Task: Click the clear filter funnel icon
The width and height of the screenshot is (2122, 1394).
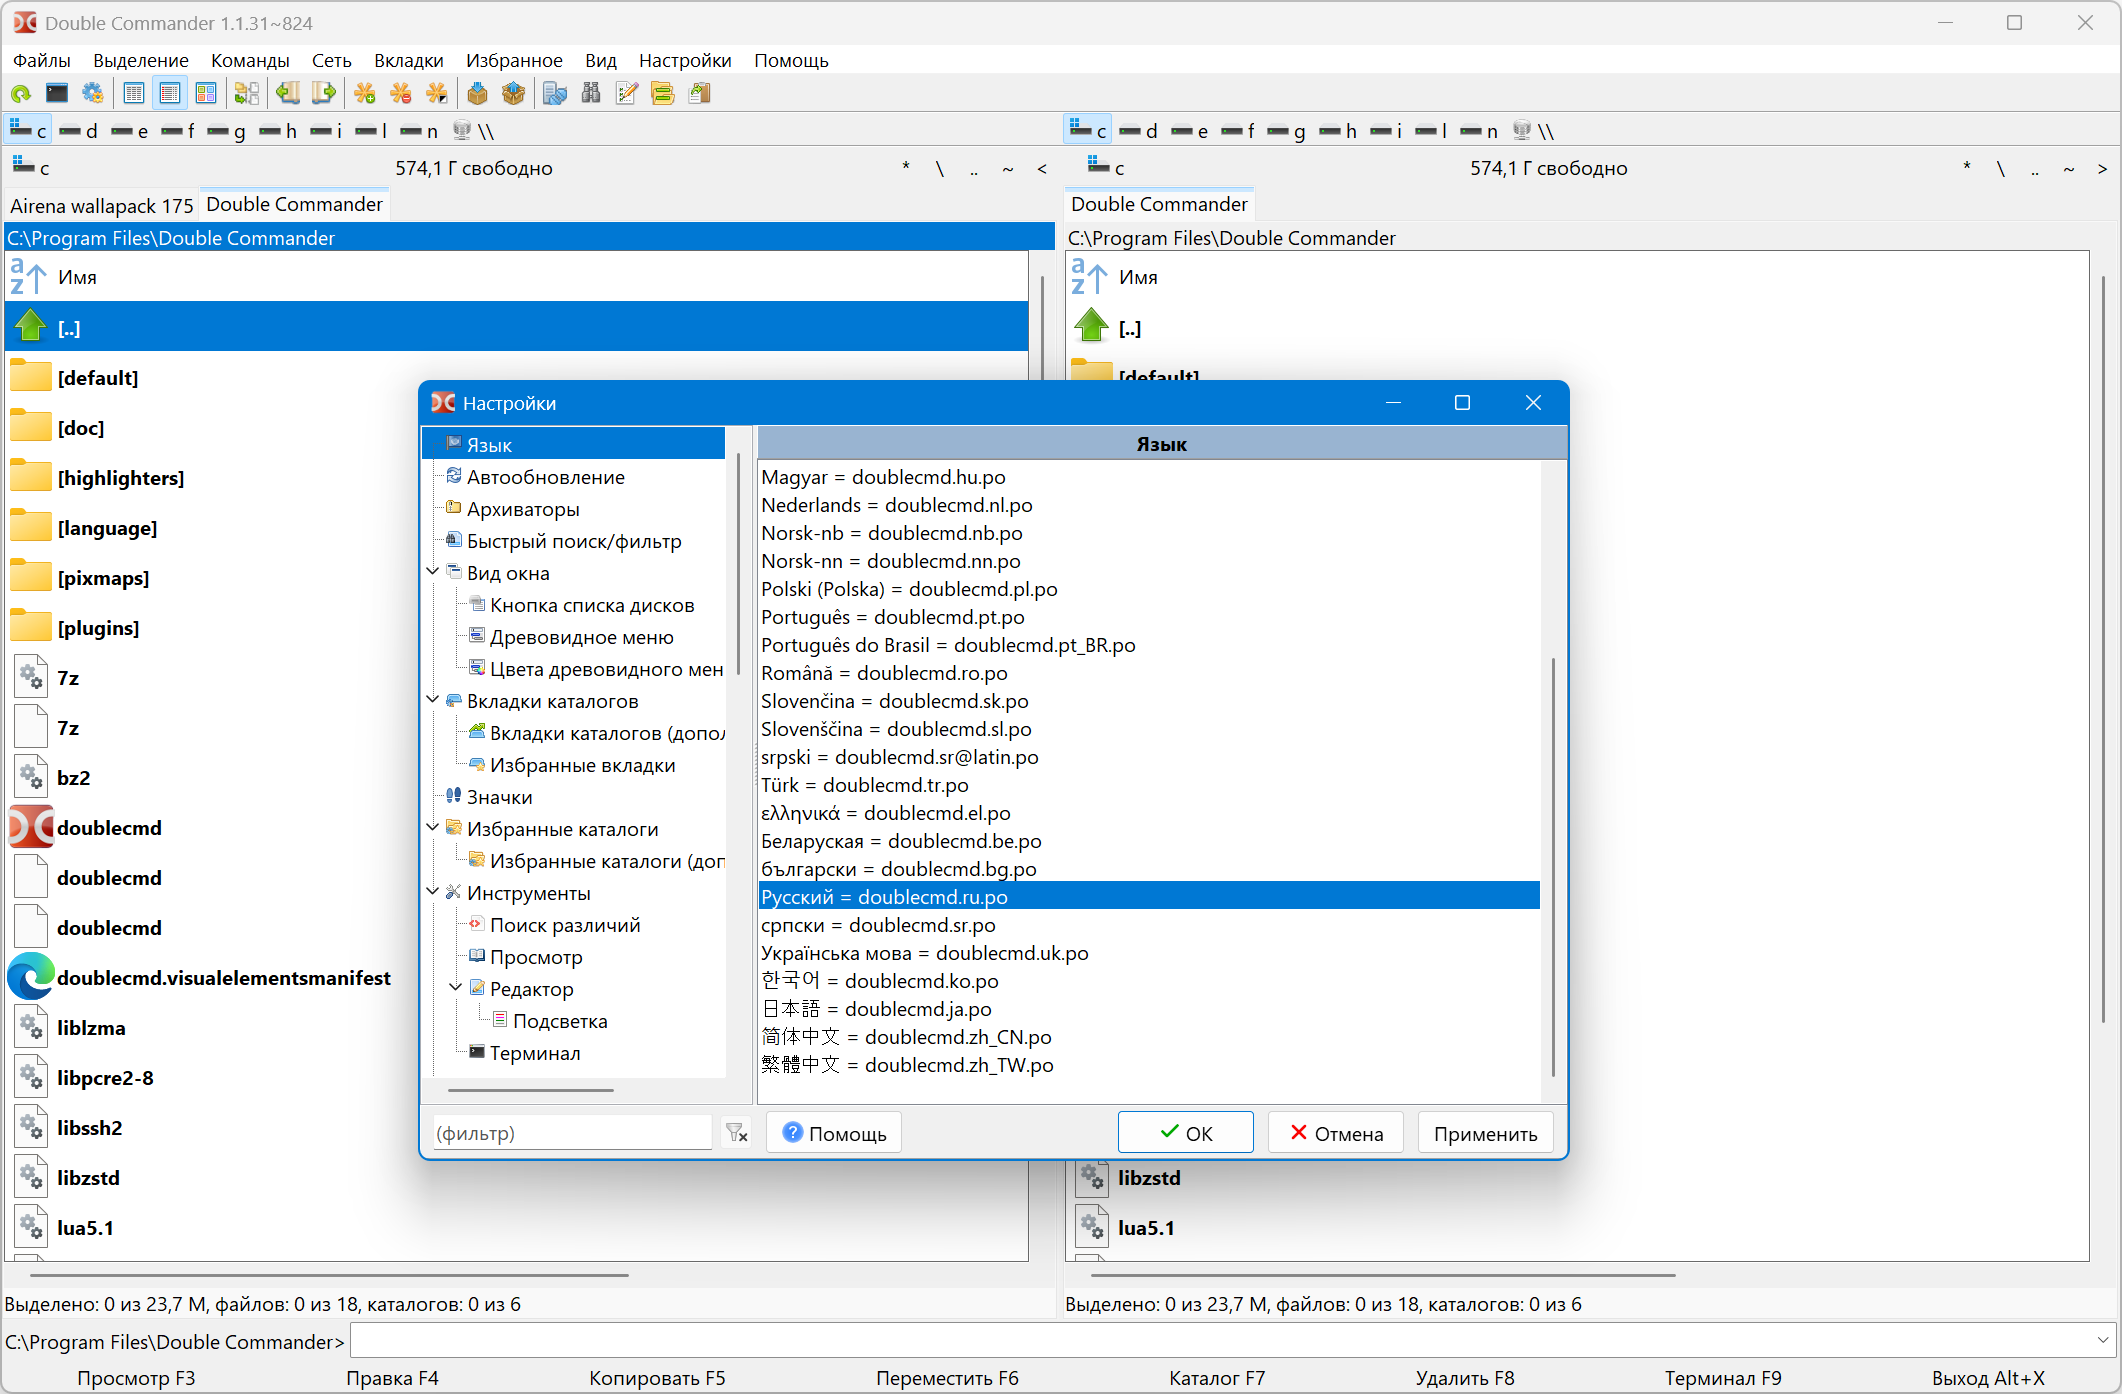Action: pyautogui.click(x=737, y=1133)
